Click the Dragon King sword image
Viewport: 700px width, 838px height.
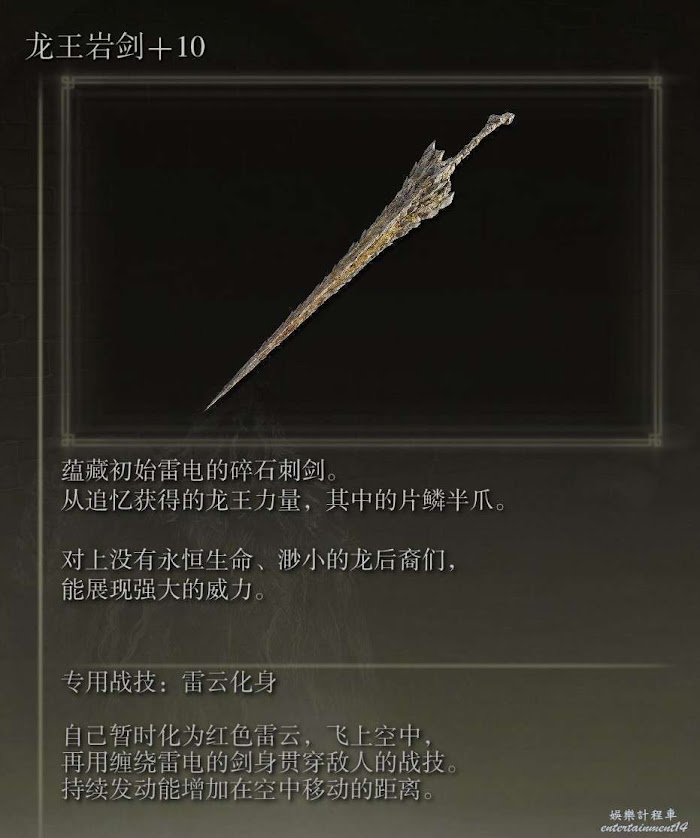360,261
